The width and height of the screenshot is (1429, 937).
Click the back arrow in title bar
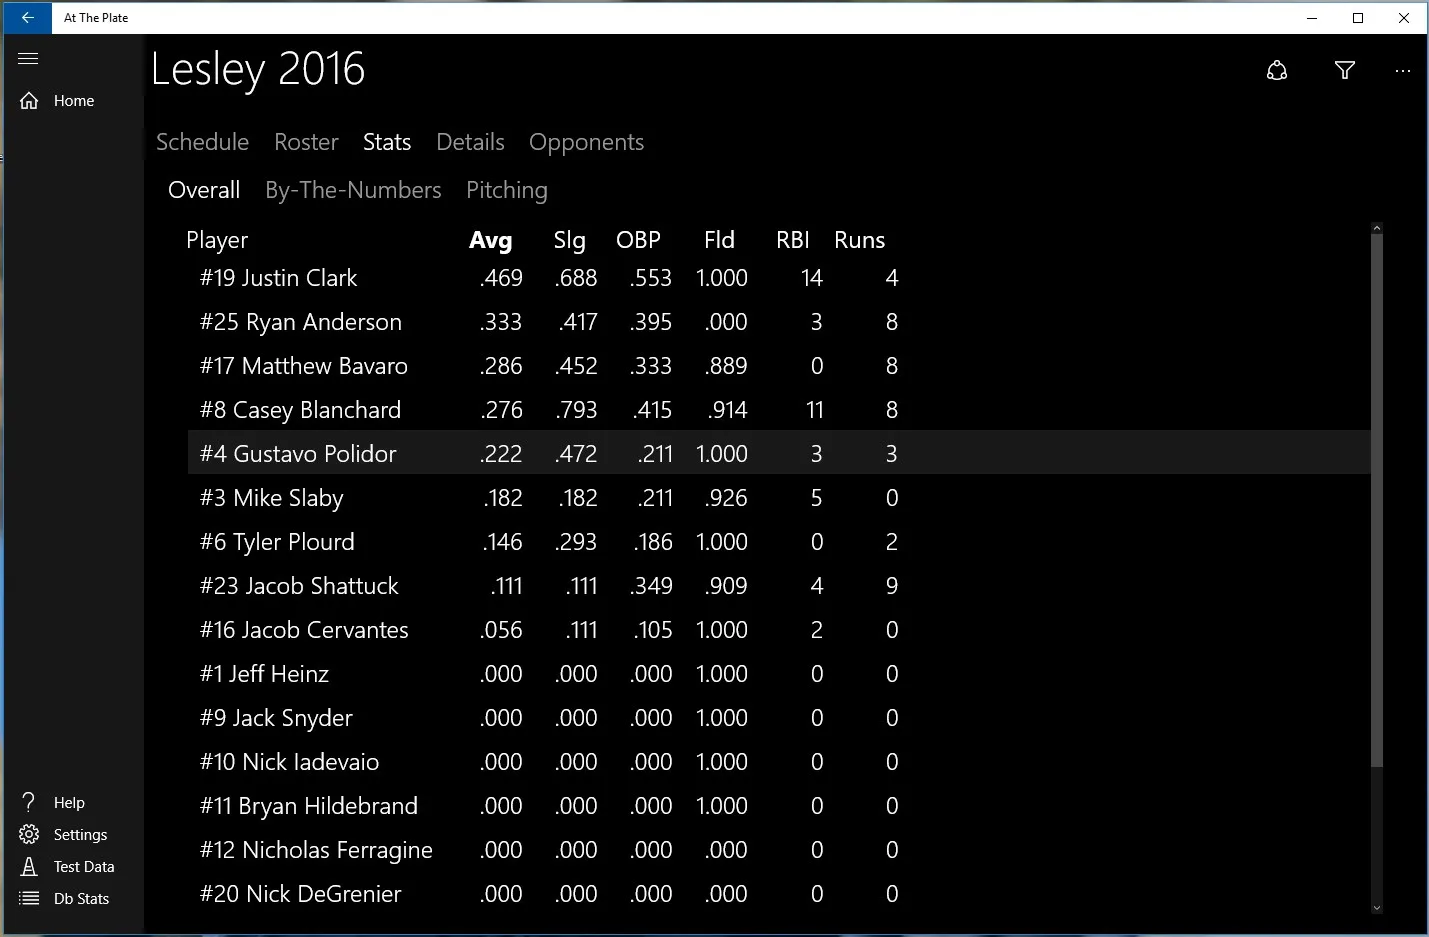tap(28, 17)
